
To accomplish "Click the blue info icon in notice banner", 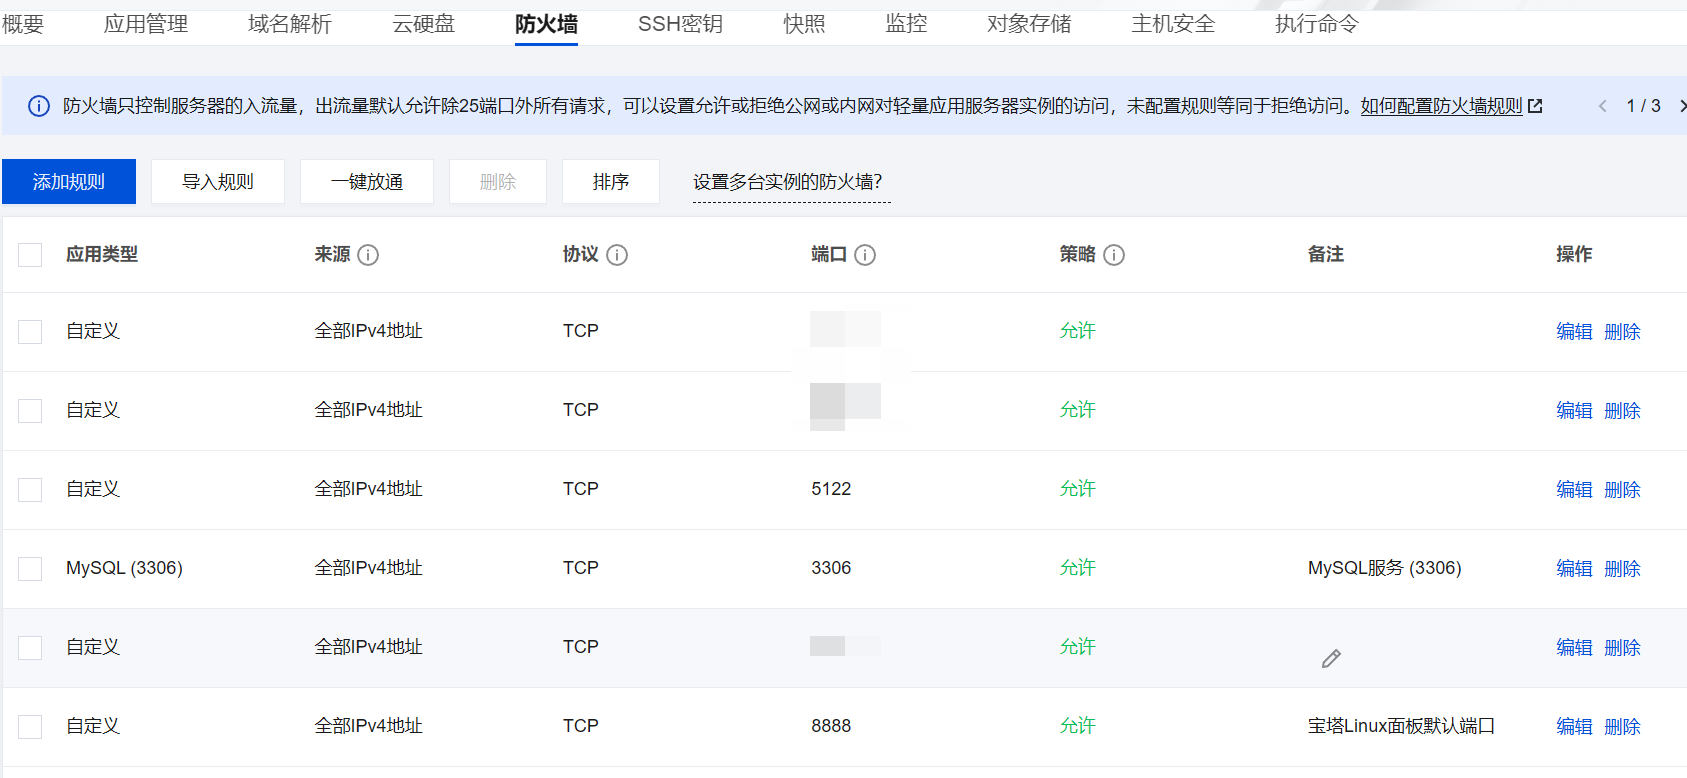I will pyautogui.click(x=39, y=106).
